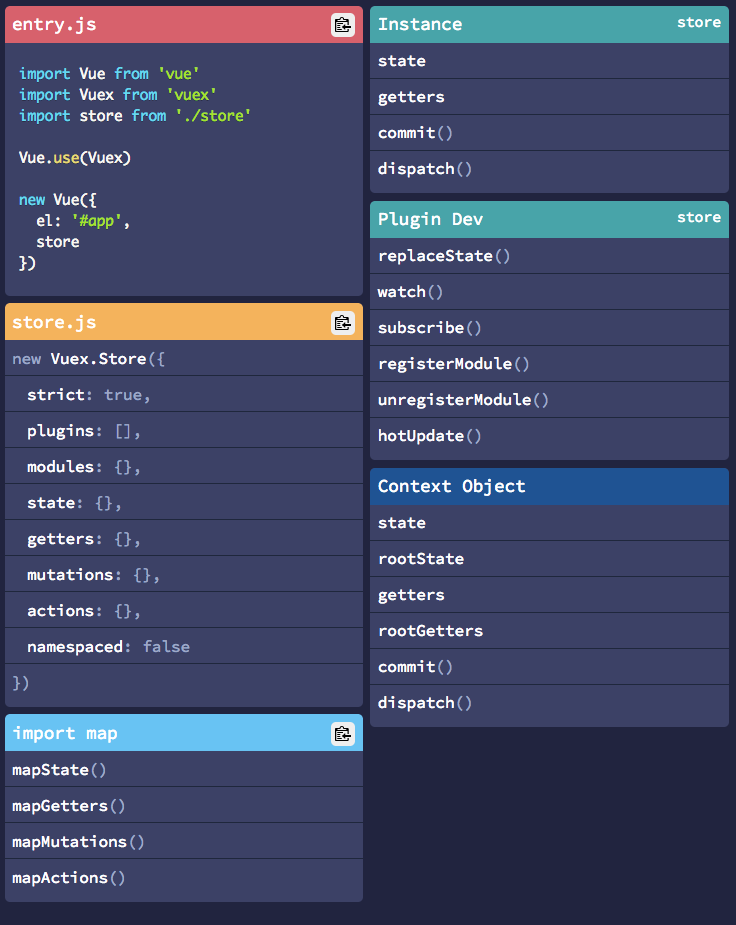
Task: Select getters under Context Object
Action: pyautogui.click(x=549, y=595)
